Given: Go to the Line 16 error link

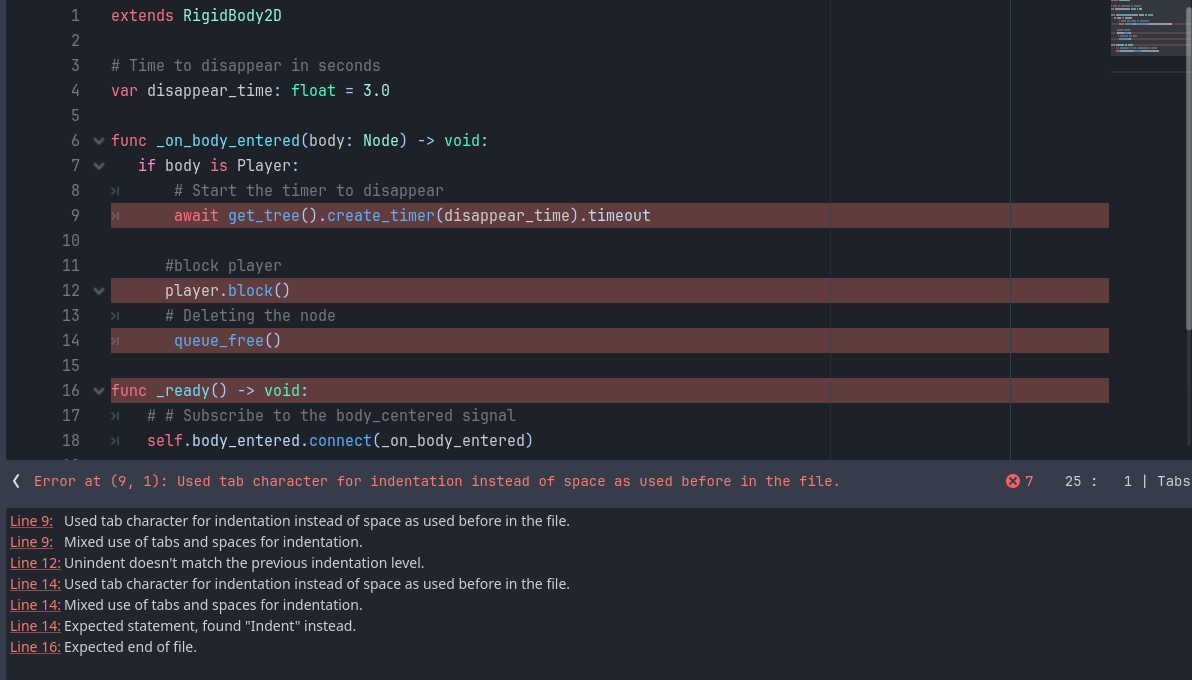Looking at the screenshot, I should click(35, 647).
